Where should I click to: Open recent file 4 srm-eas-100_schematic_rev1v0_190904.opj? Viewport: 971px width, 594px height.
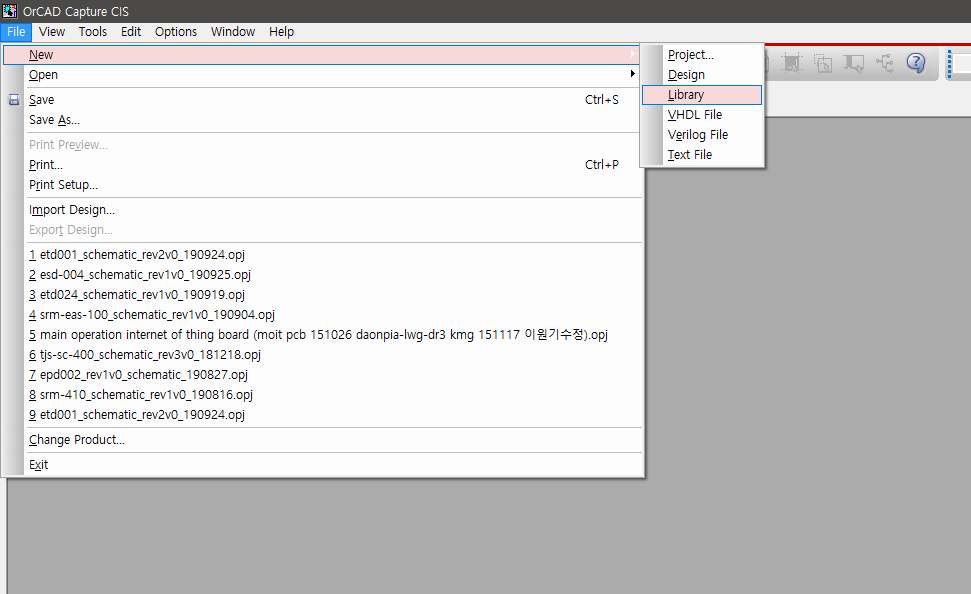coord(322,315)
